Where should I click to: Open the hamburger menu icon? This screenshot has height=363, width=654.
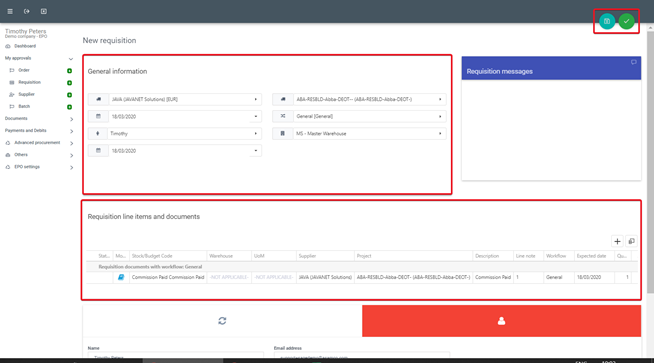click(10, 11)
